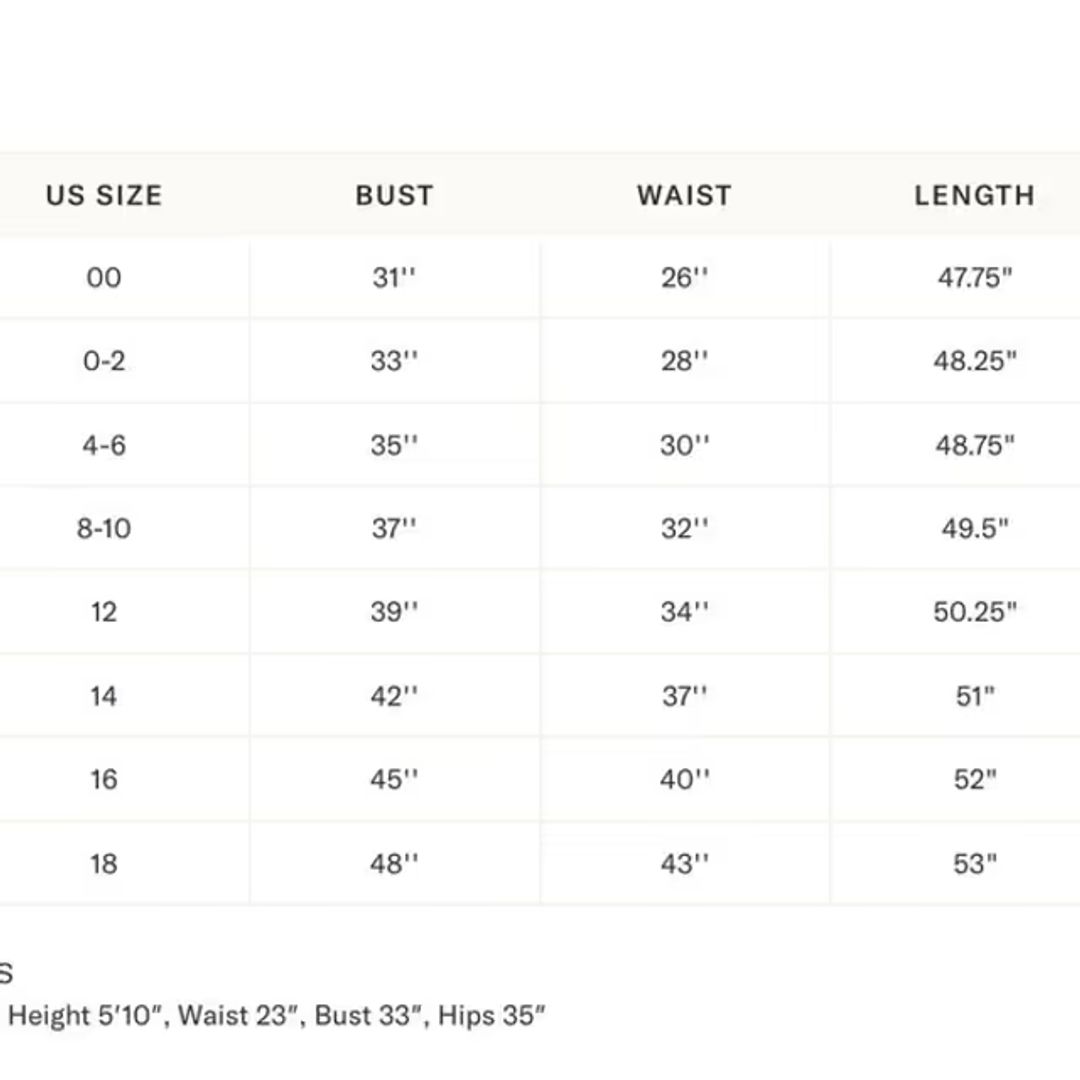The height and width of the screenshot is (1080, 1080).
Task: Click the 4-6 size cell
Action: coord(104,445)
